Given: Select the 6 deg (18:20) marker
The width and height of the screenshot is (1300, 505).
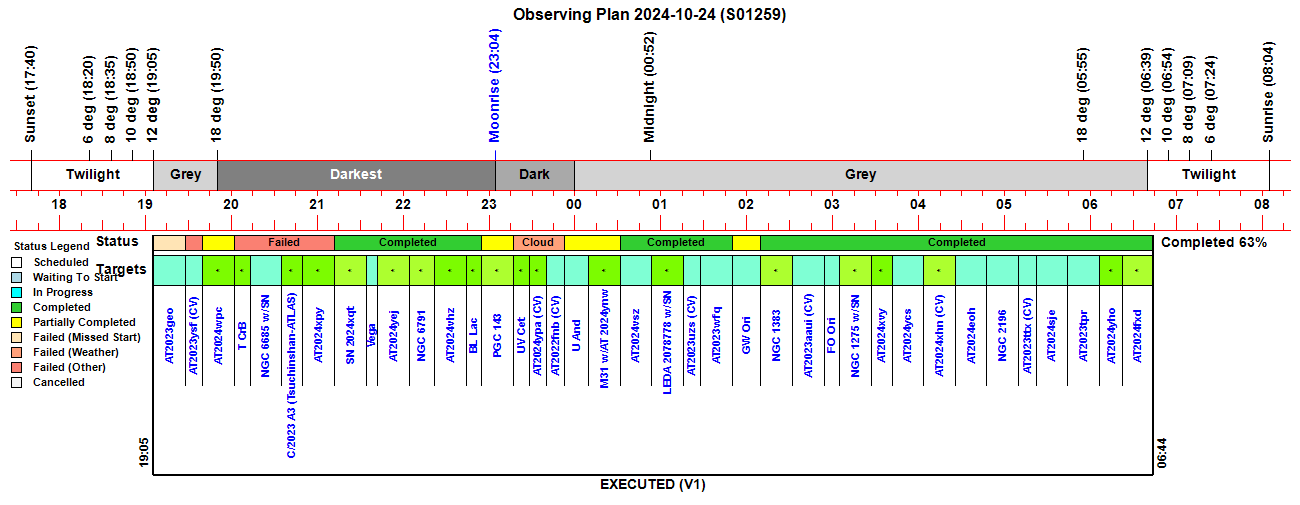Looking at the screenshot, I should click(88, 99).
